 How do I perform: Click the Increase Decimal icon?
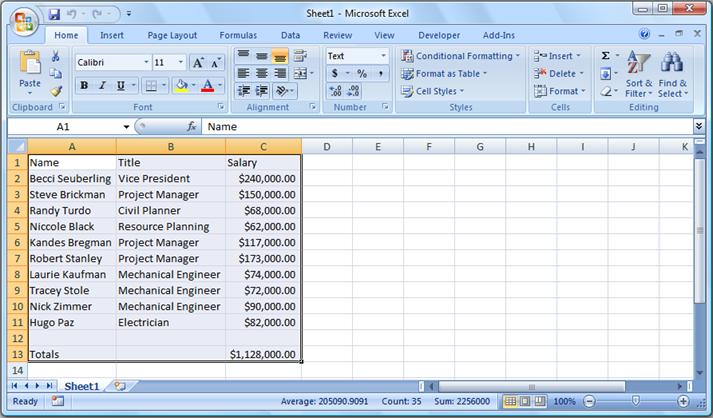(x=336, y=91)
